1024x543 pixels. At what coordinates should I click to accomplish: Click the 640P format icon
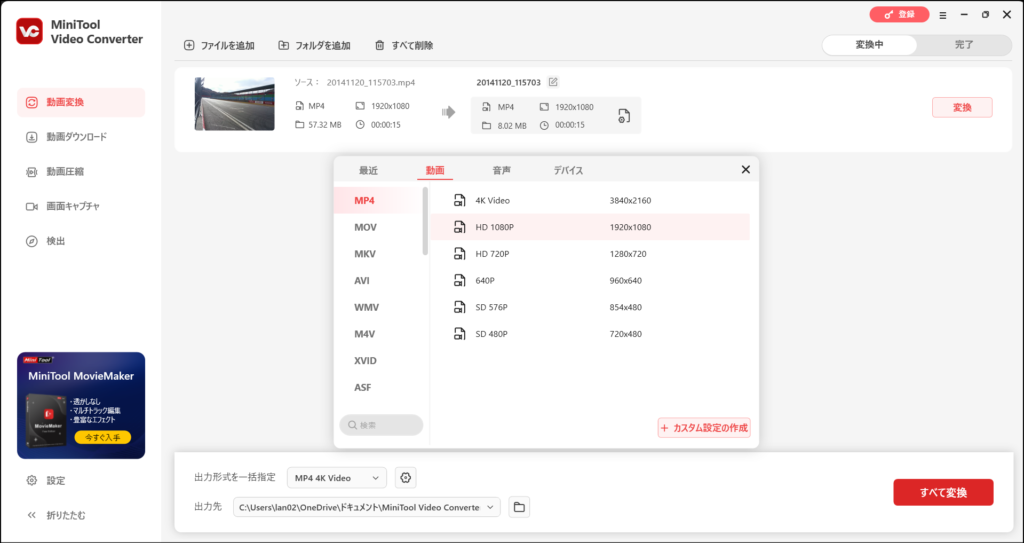[x=460, y=280]
